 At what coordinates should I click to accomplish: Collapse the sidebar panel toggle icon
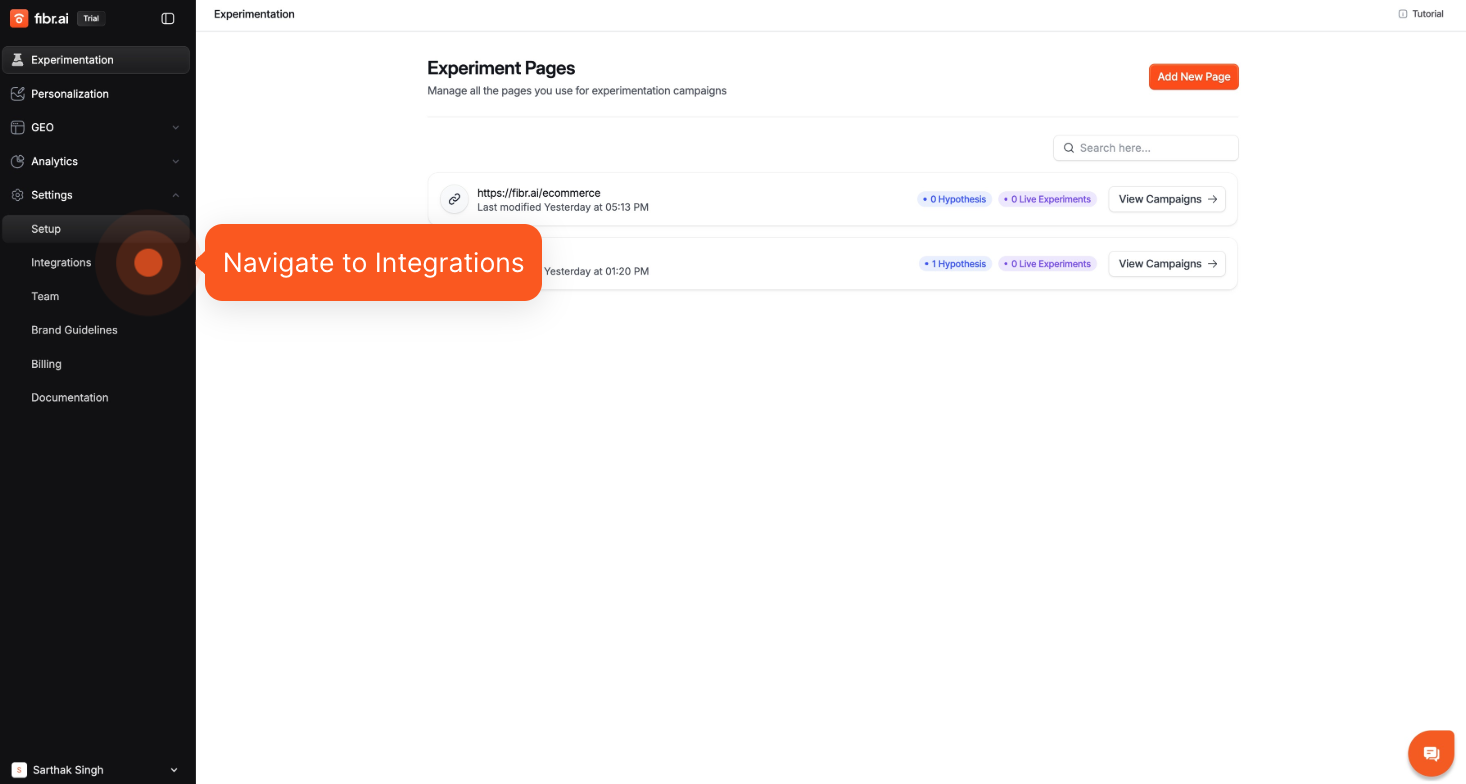(x=168, y=18)
